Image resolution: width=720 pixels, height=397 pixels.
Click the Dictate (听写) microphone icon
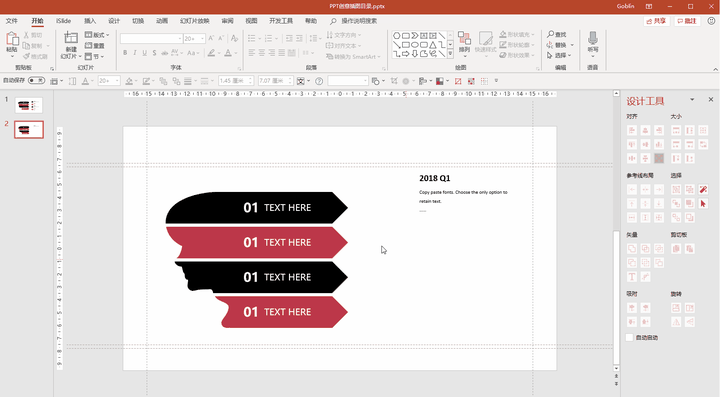[x=593, y=38]
